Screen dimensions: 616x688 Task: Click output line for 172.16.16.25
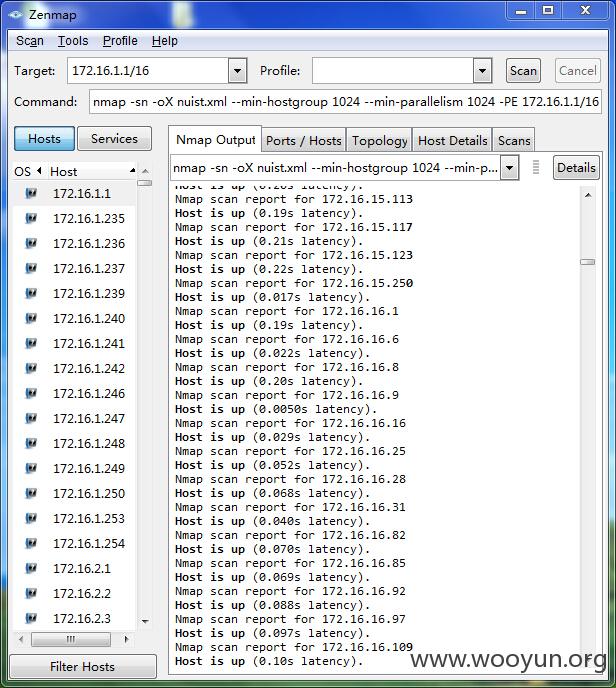290,451
